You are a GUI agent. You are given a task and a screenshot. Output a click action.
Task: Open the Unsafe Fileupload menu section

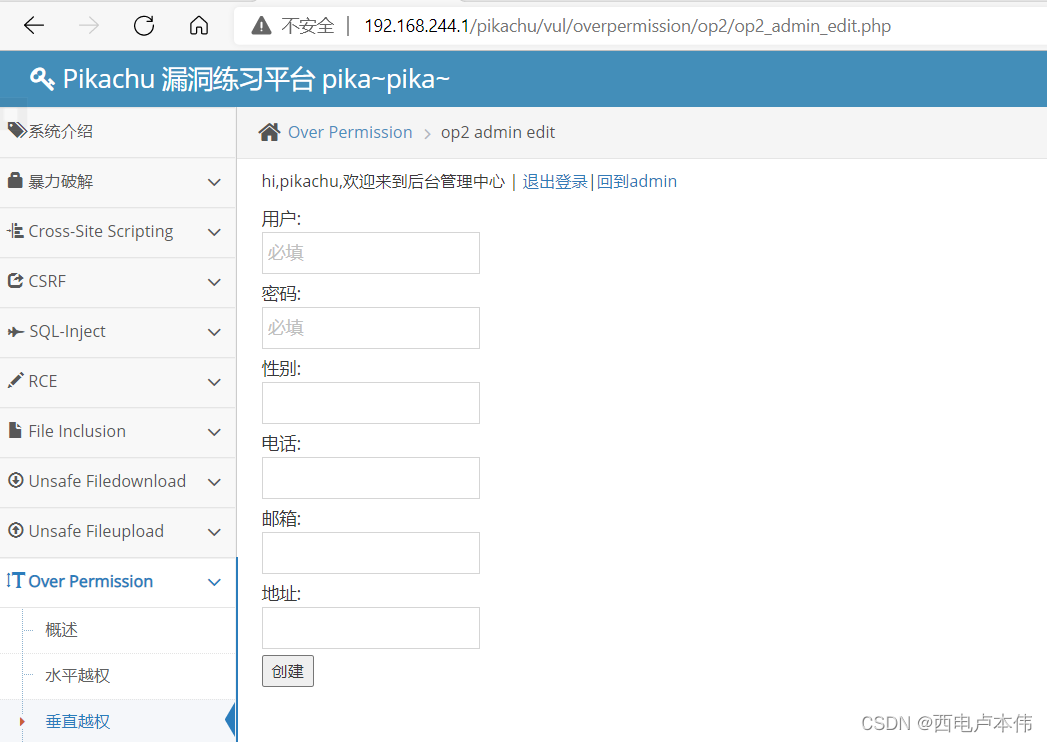click(x=118, y=532)
